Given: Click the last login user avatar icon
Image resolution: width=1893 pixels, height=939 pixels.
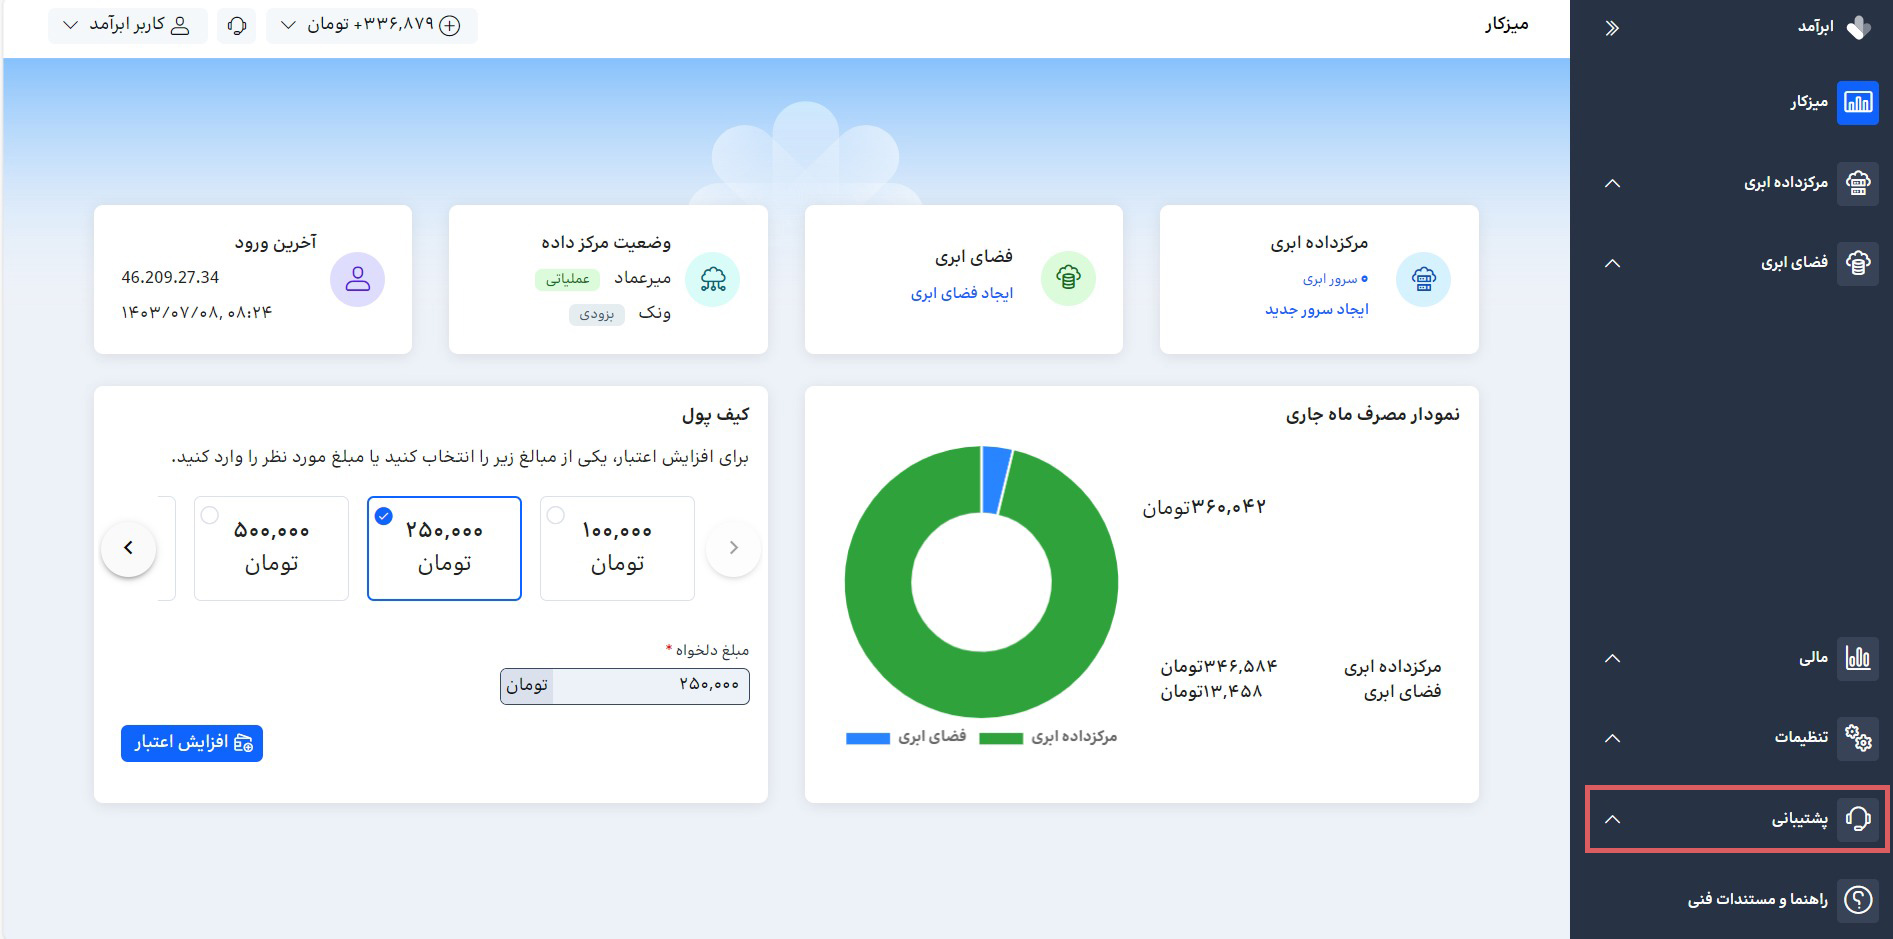Looking at the screenshot, I should click(357, 279).
